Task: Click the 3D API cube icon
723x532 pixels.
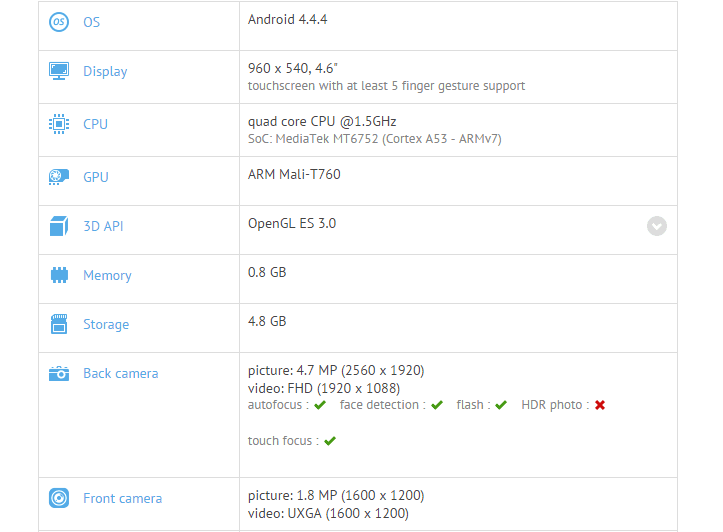Action: tap(59, 226)
